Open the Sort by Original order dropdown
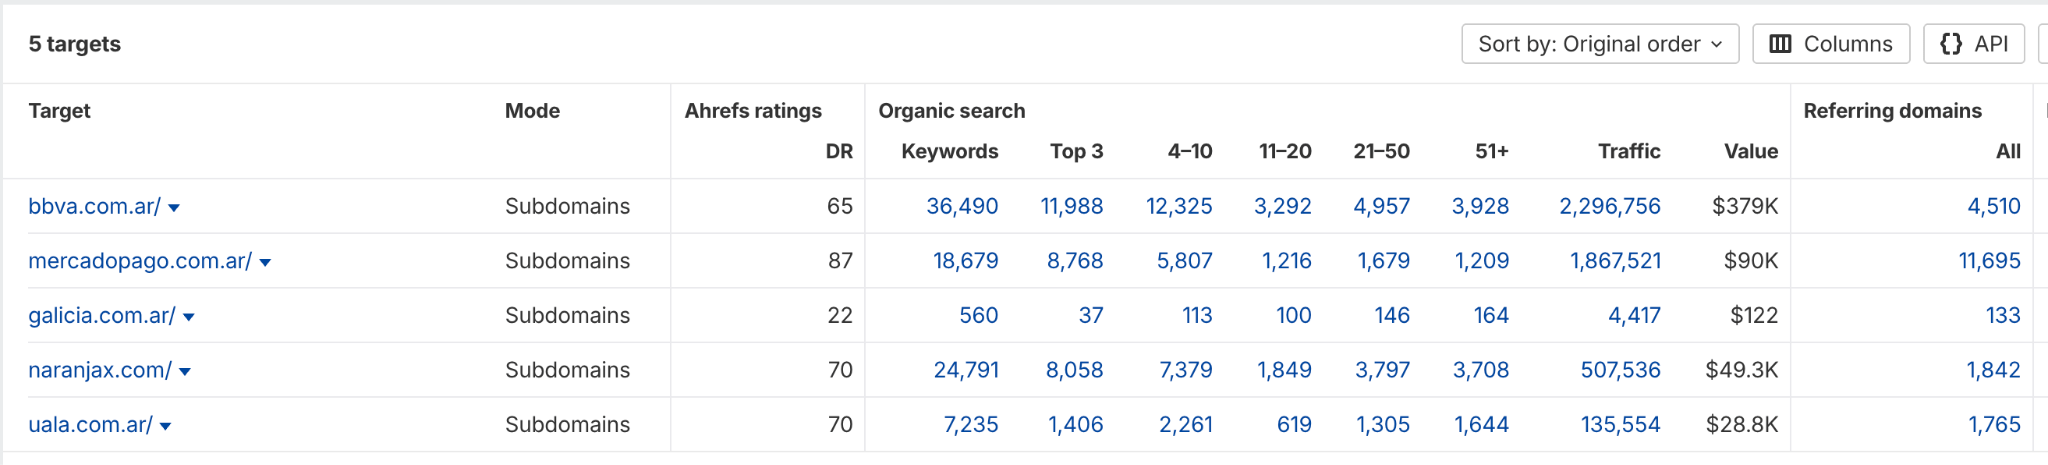Image resolution: width=2048 pixels, height=465 pixels. 1599,44
